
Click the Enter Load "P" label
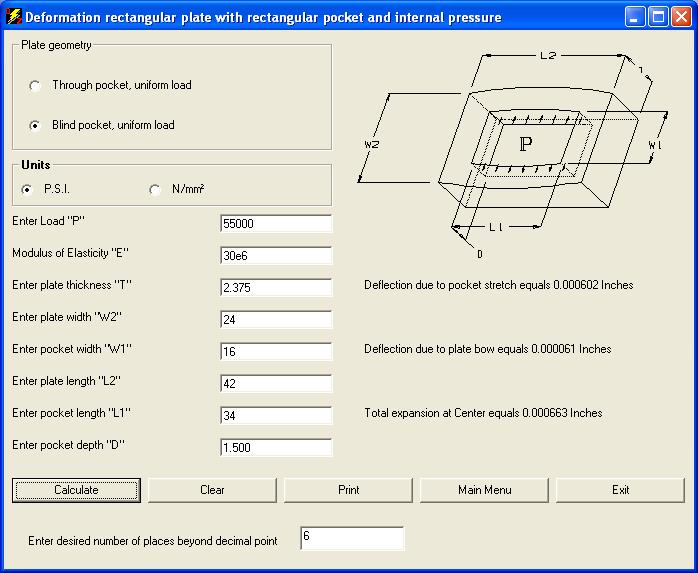(x=49, y=221)
